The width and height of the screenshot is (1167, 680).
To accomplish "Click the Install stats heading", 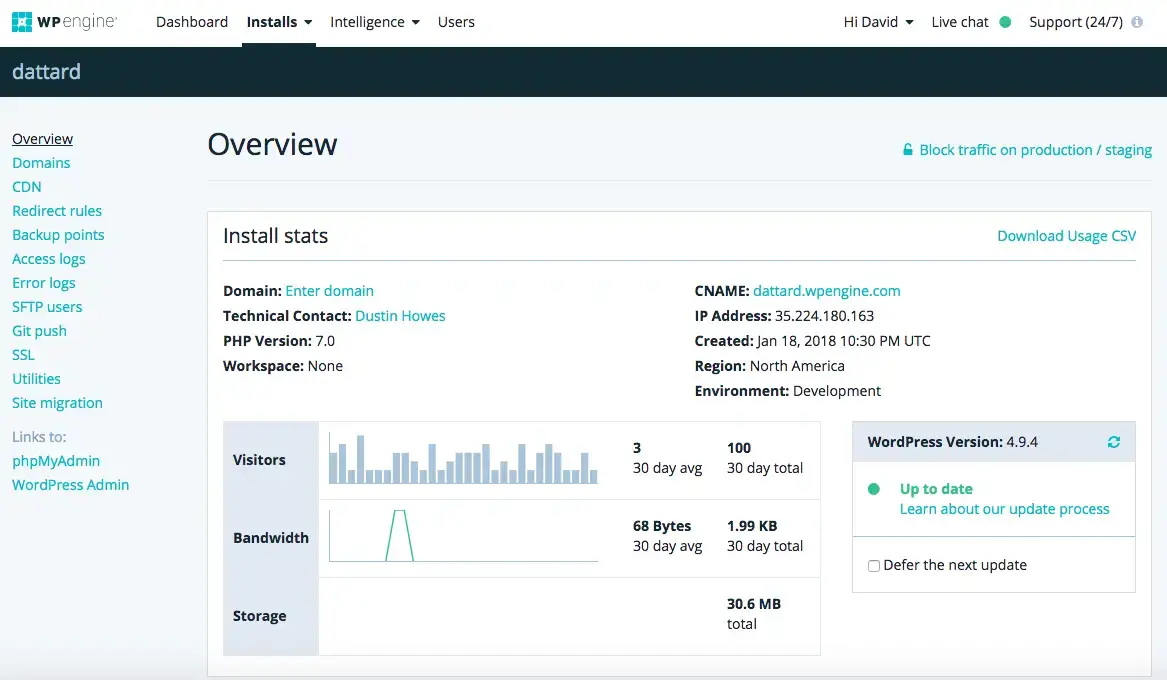I will pos(275,236).
